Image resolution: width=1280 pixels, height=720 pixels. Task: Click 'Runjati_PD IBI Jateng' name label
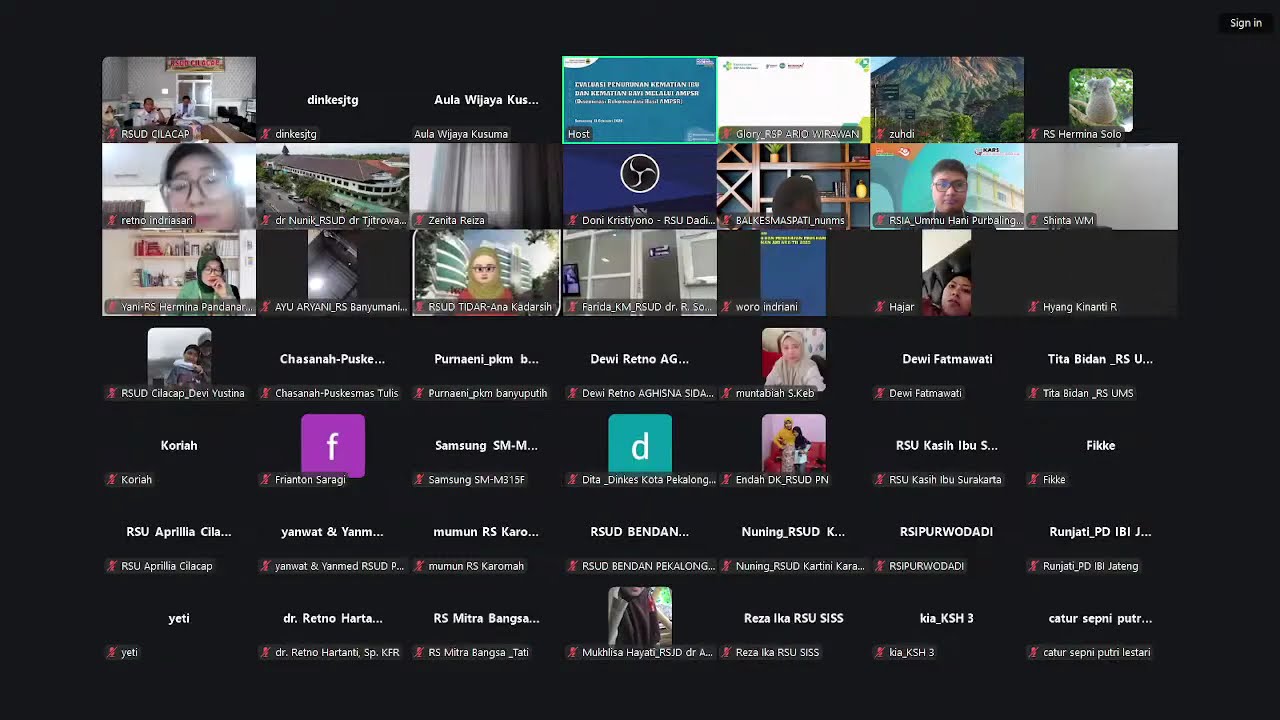click(1090, 566)
